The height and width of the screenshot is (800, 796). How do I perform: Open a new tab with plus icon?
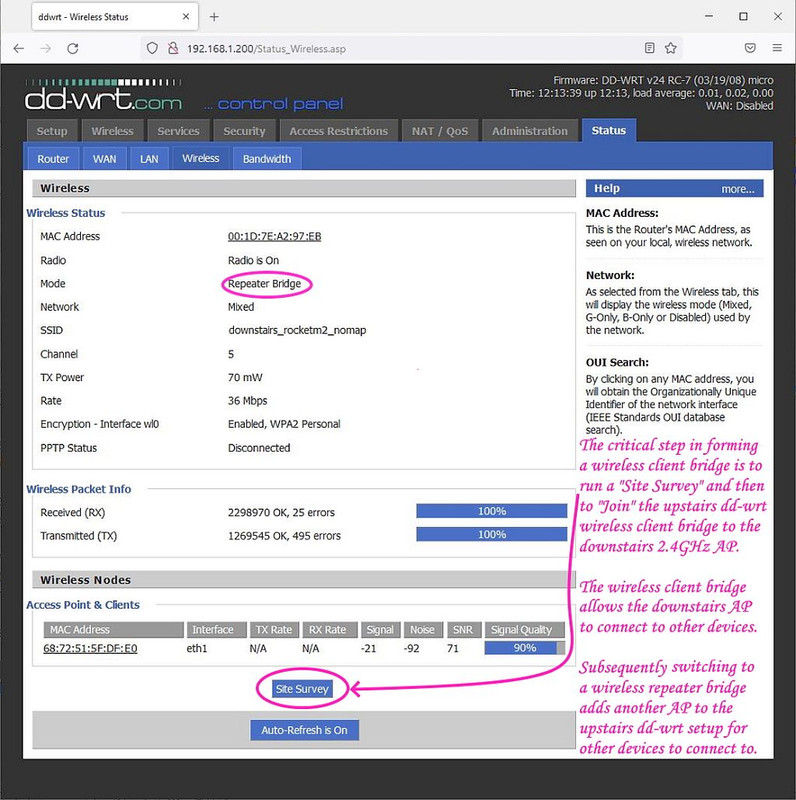[214, 17]
